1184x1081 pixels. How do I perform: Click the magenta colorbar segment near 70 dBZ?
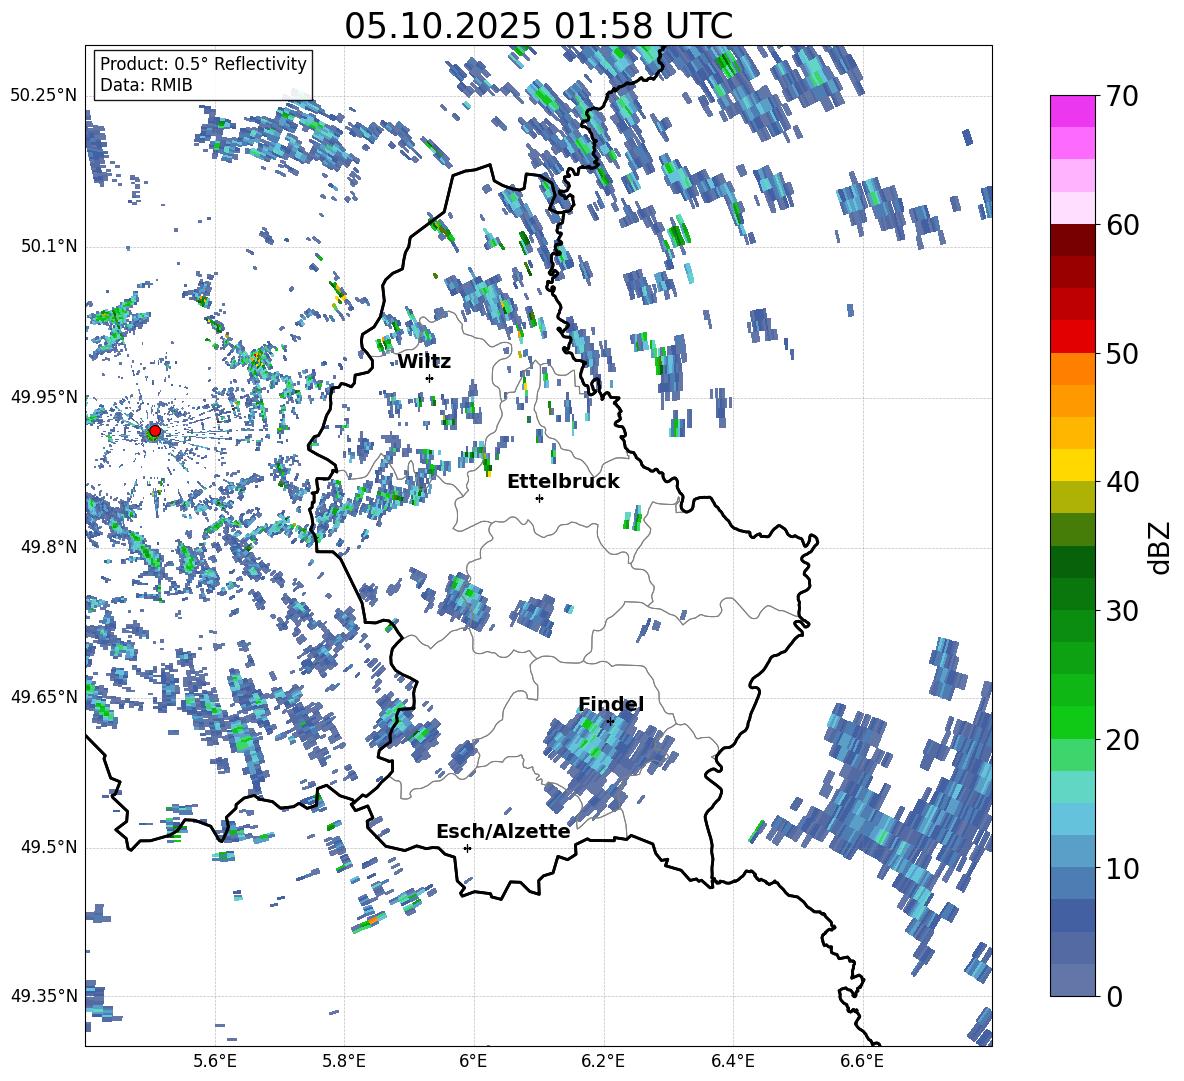tap(1072, 111)
